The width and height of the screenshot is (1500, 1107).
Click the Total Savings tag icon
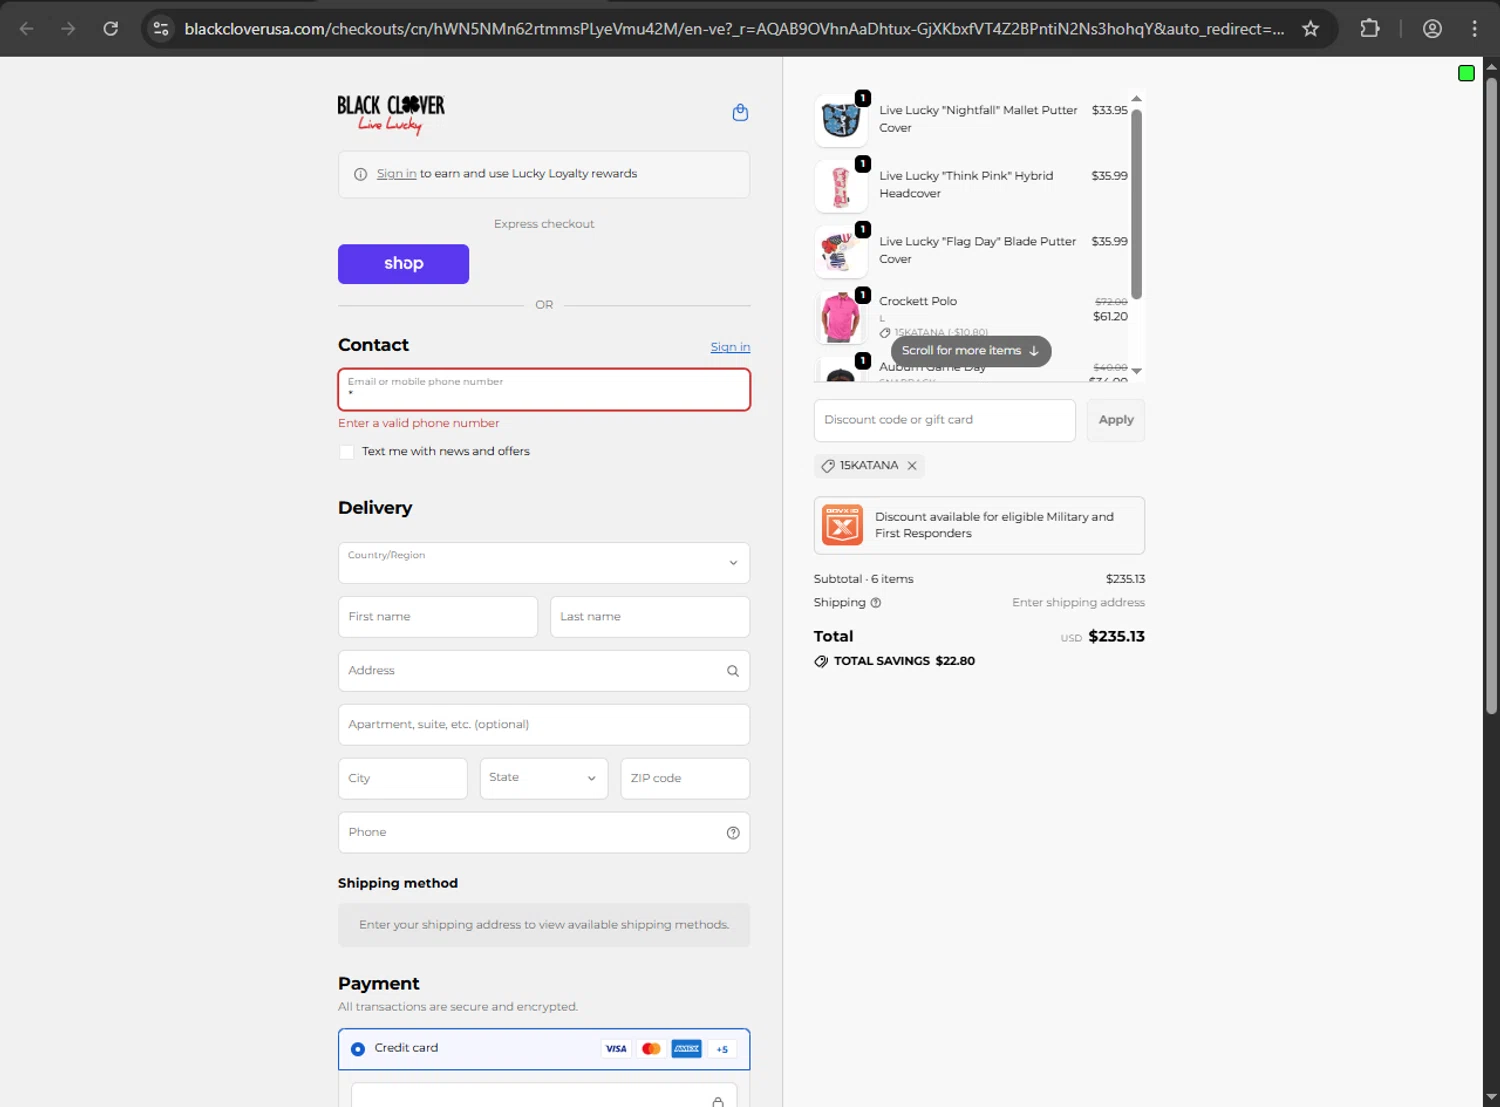tap(821, 661)
